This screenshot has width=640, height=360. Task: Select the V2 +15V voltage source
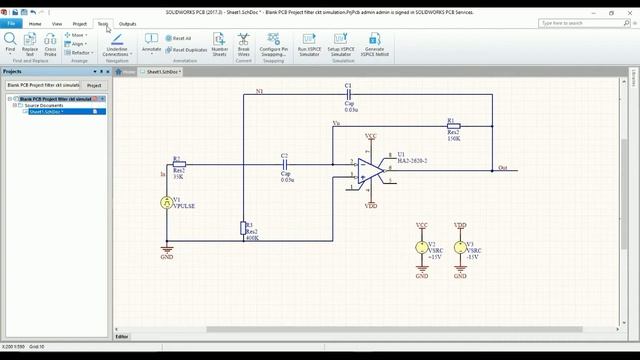pyautogui.click(x=422, y=247)
